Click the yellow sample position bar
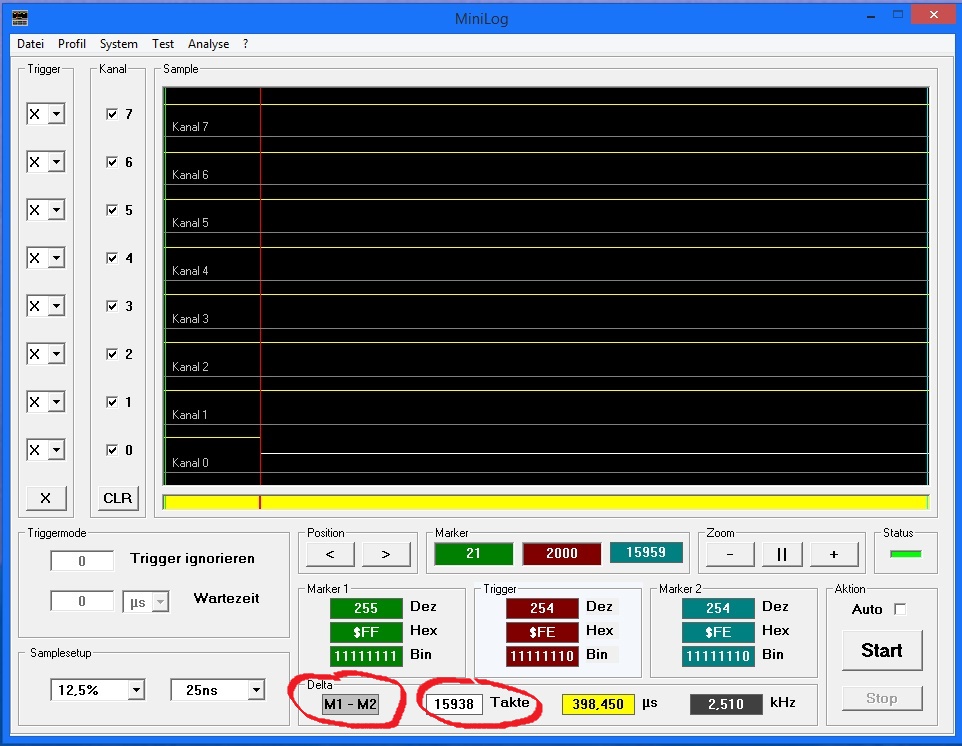This screenshot has width=962, height=746. click(x=545, y=502)
